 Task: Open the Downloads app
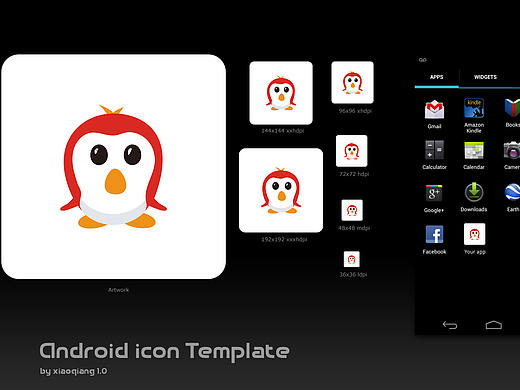(474, 192)
